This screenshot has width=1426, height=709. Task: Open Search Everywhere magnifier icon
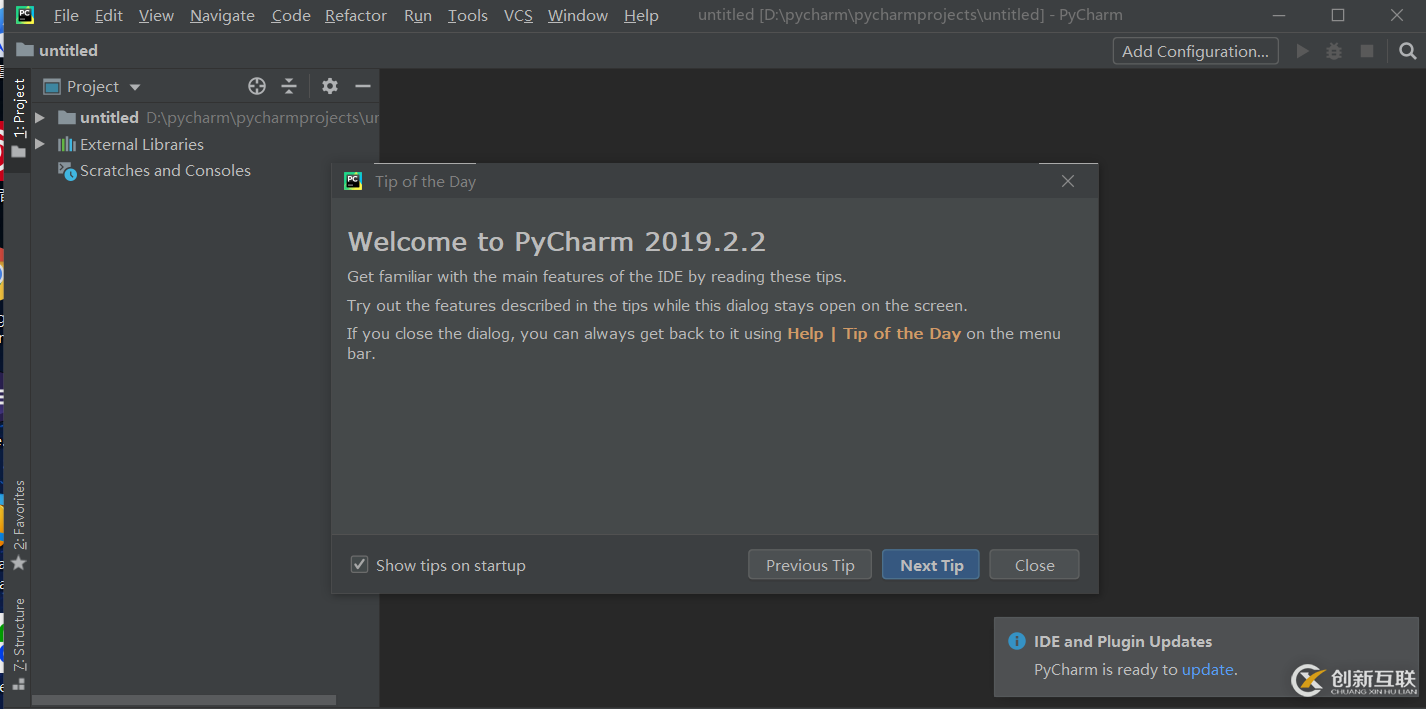[x=1407, y=51]
